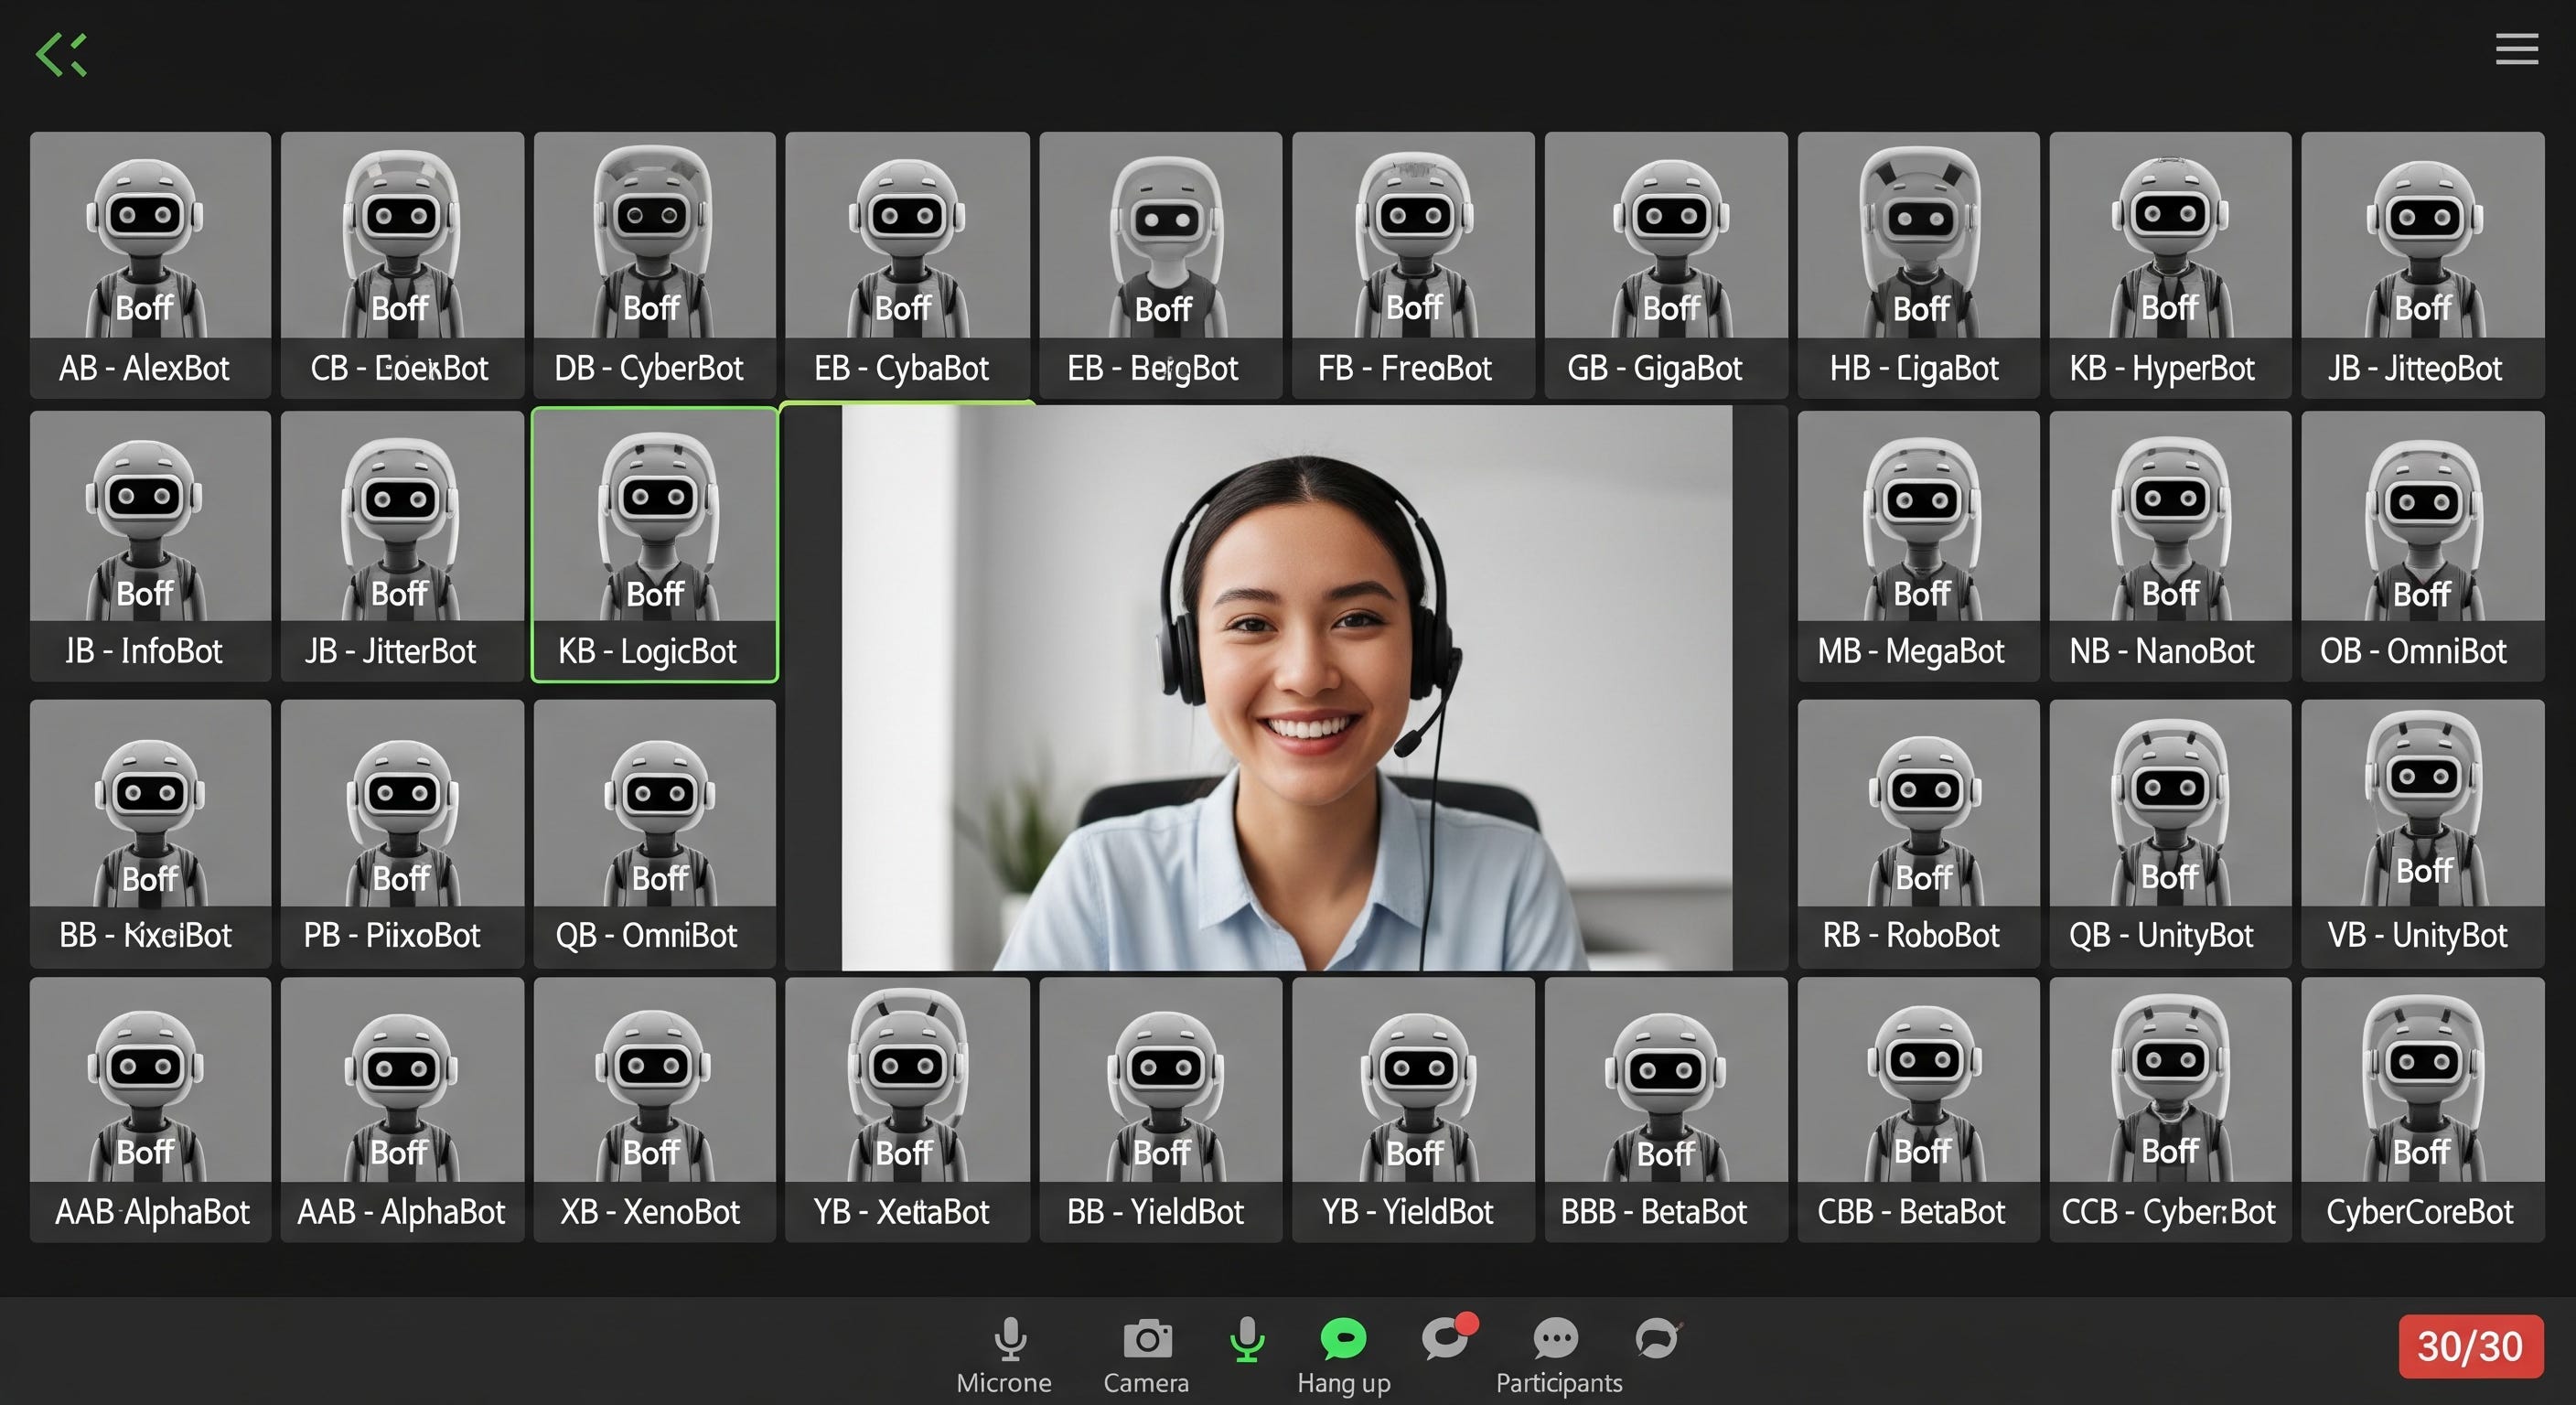Select the GB - GigaBot tile

click(1665, 265)
